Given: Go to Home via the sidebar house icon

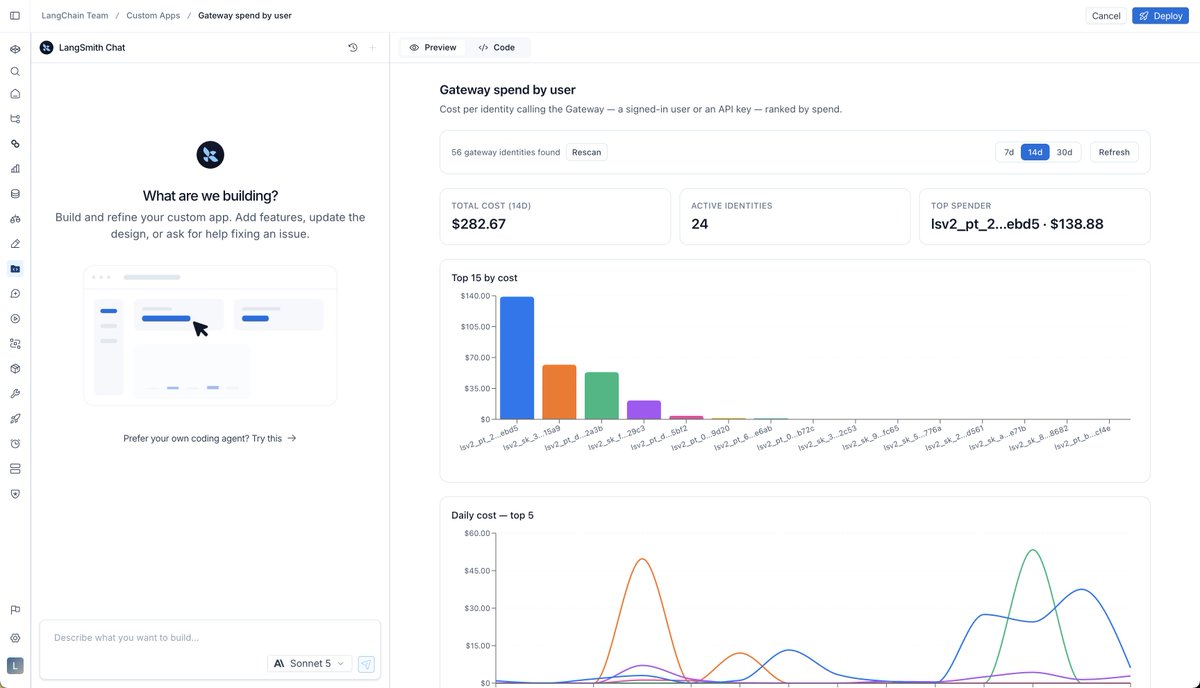Looking at the screenshot, I should (x=15, y=94).
